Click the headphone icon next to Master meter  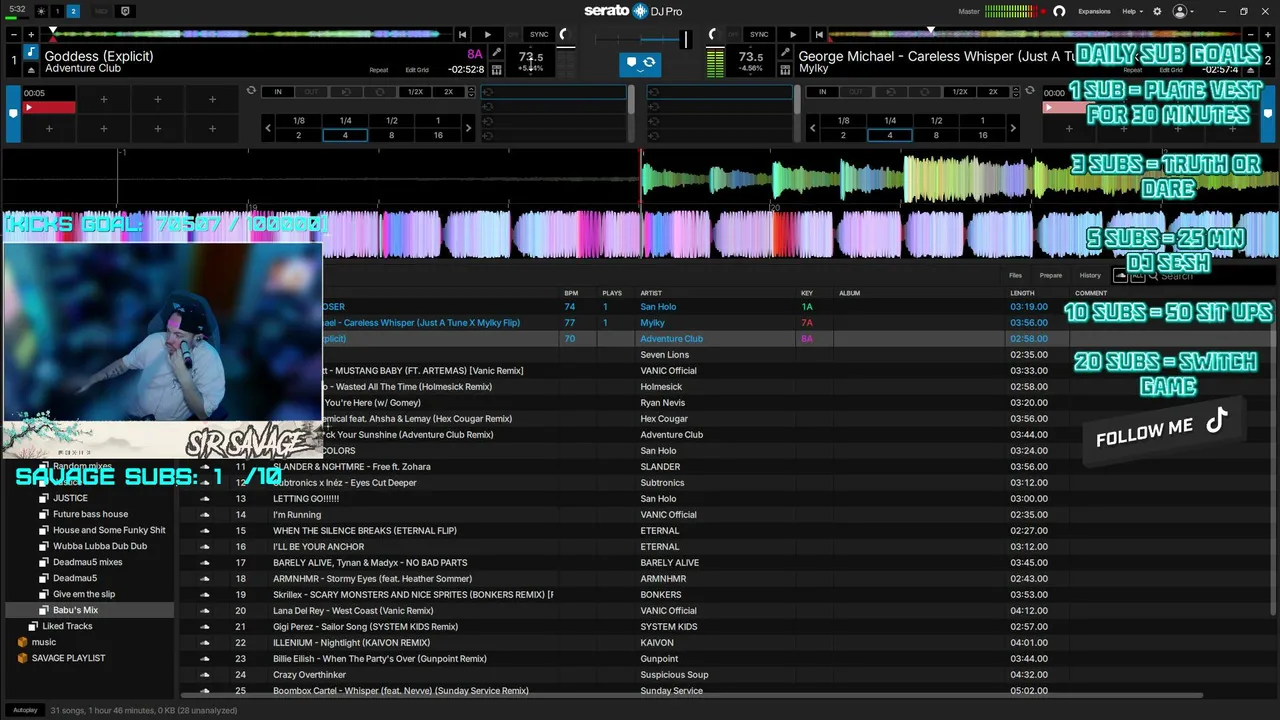pyautogui.click(x=1059, y=11)
